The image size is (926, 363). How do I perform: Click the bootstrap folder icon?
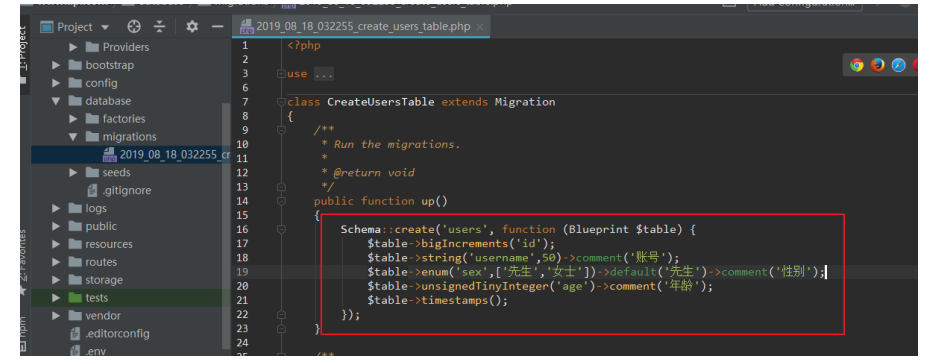[x=75, y=65]
